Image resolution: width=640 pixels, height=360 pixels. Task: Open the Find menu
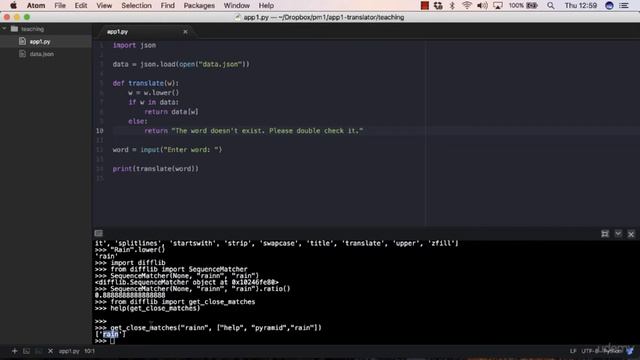[167, 5]
